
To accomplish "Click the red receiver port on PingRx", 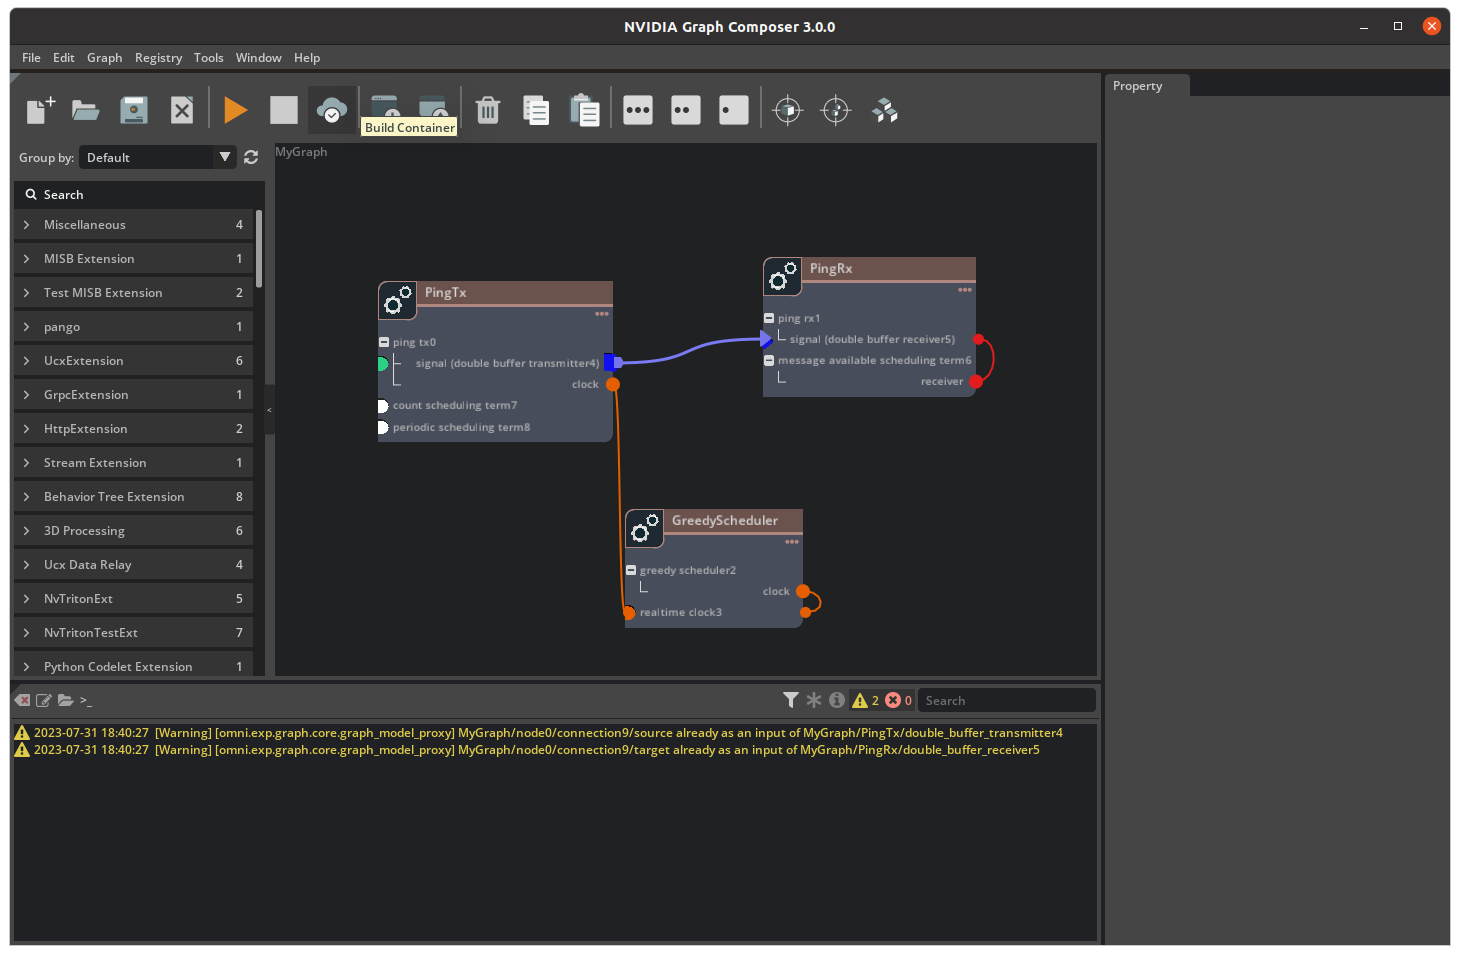I will [976, 381].
